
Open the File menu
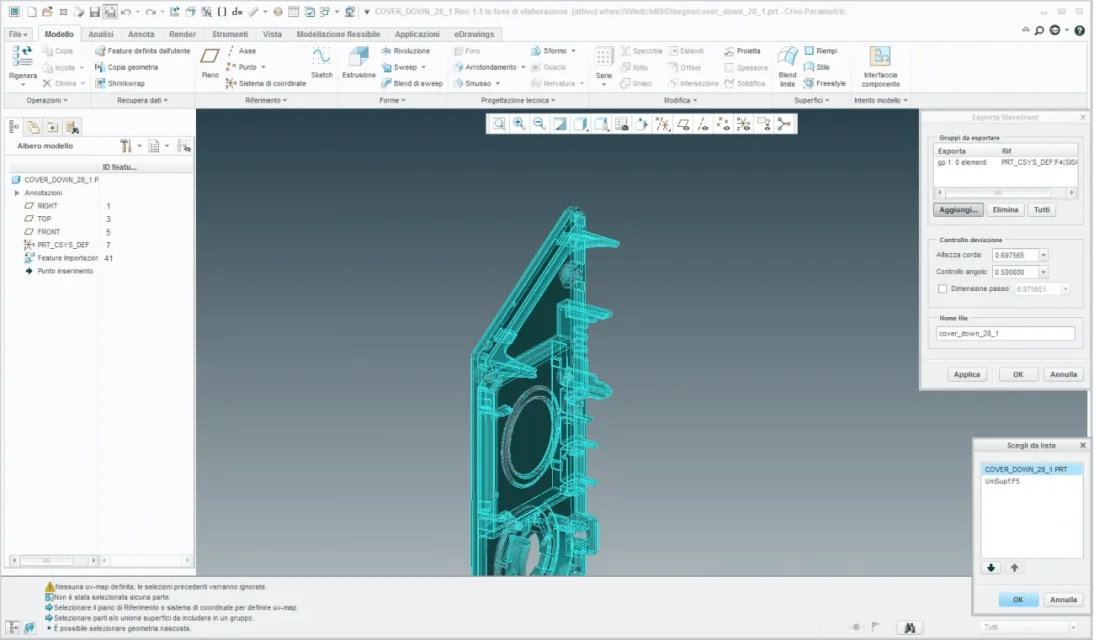[17, 34]
